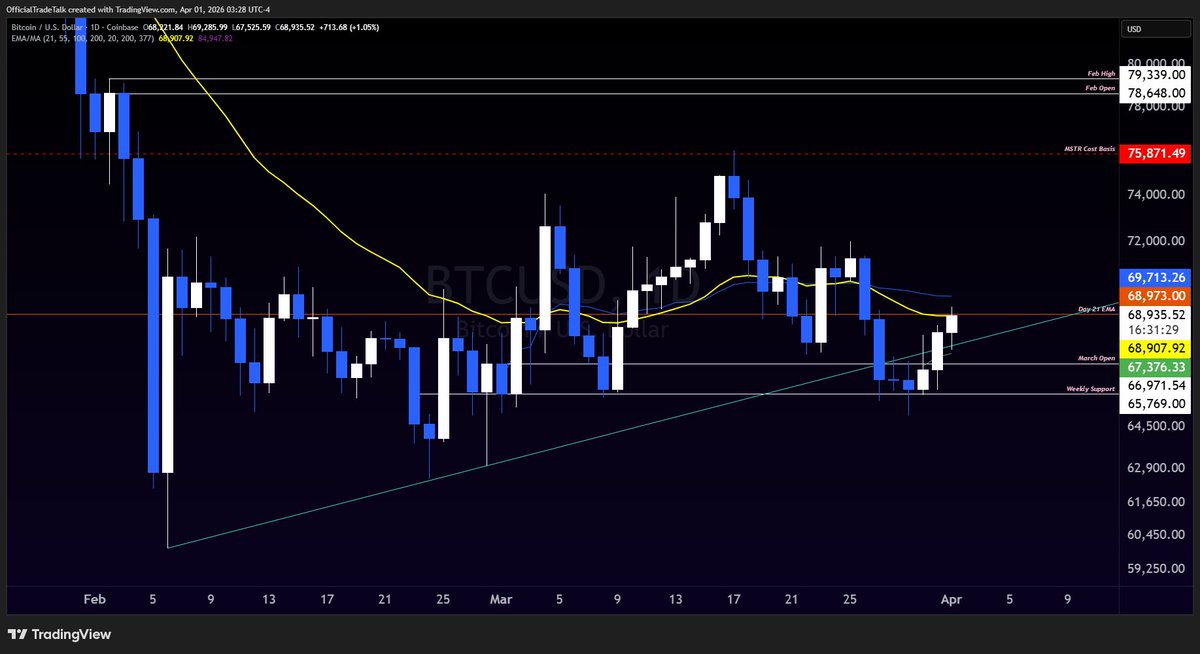Click the countdown timer 16:31:29
This screenshot has height=654, width=1200.
[1156, 330]
